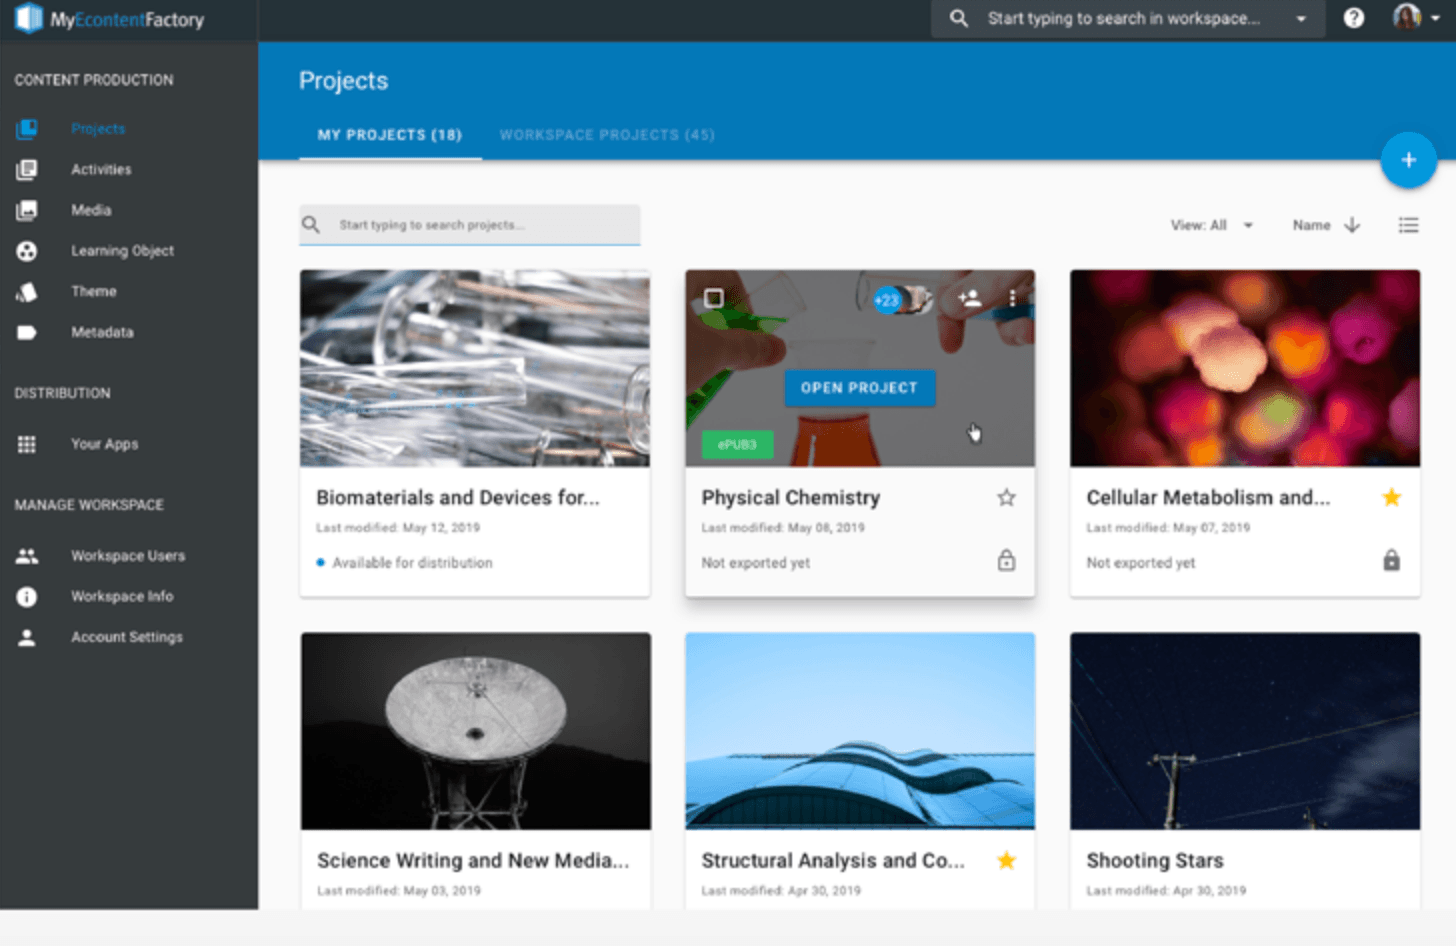The image size is (1456, 946).
Task: Open the View: All filter dropdown
Action: [x=1213, y=225]
